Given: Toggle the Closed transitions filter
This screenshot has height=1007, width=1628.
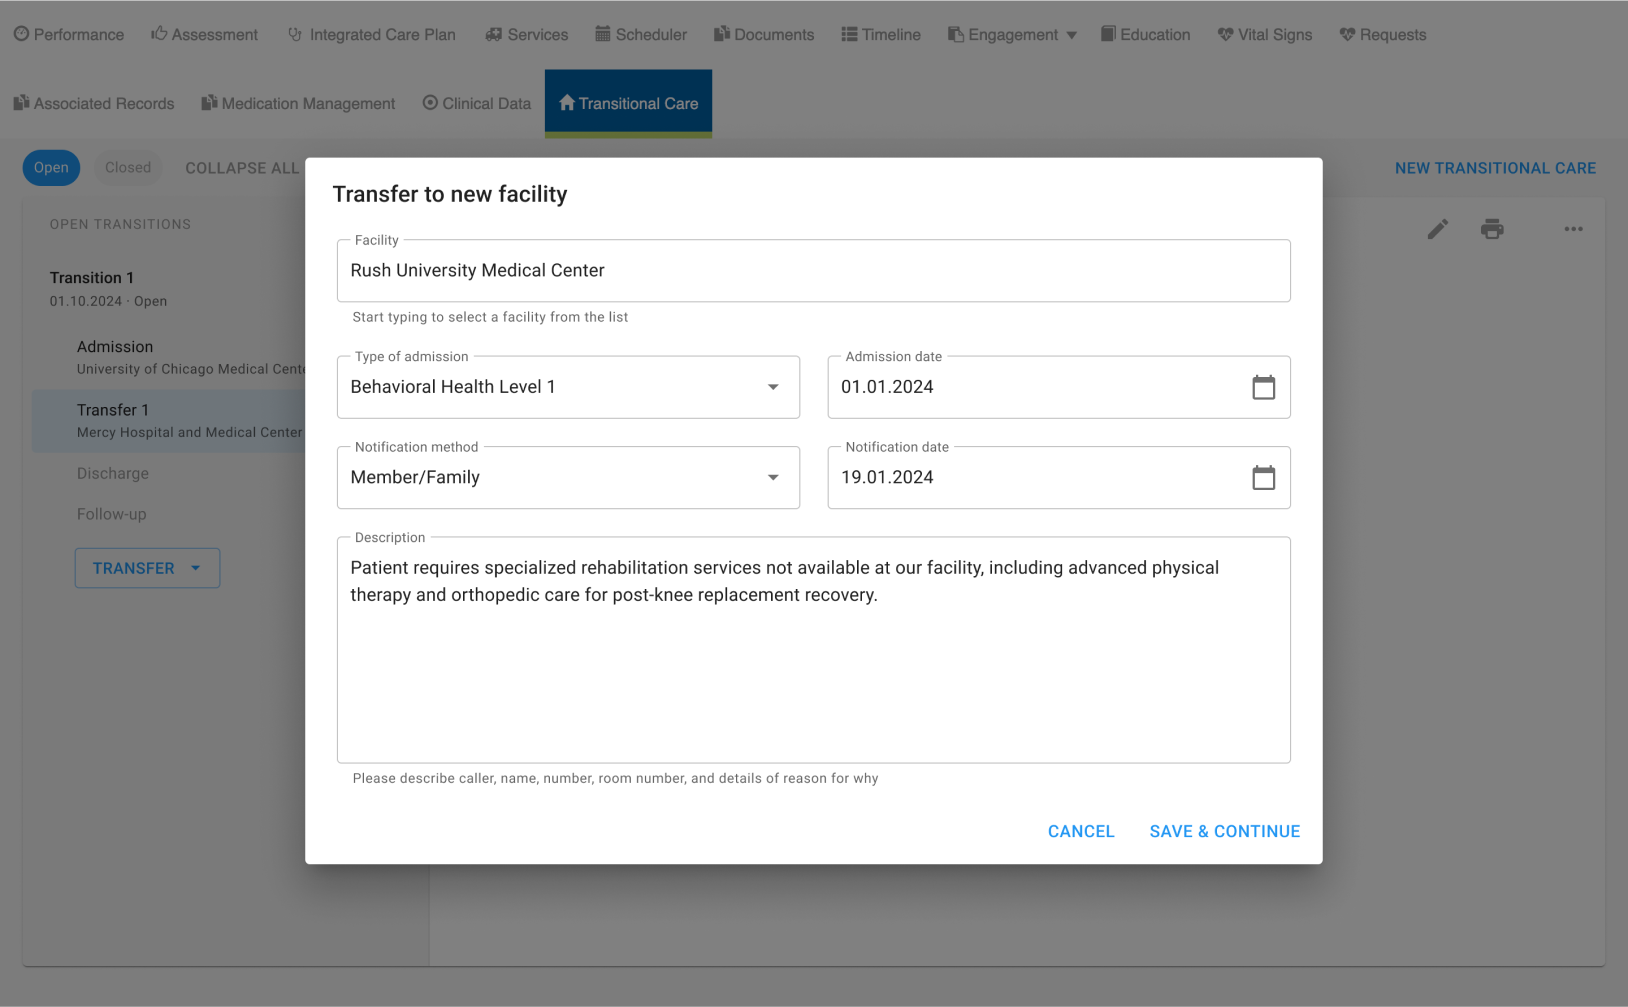Looking at the screenshot, I should pyautogui.click(x=128, y=168).
